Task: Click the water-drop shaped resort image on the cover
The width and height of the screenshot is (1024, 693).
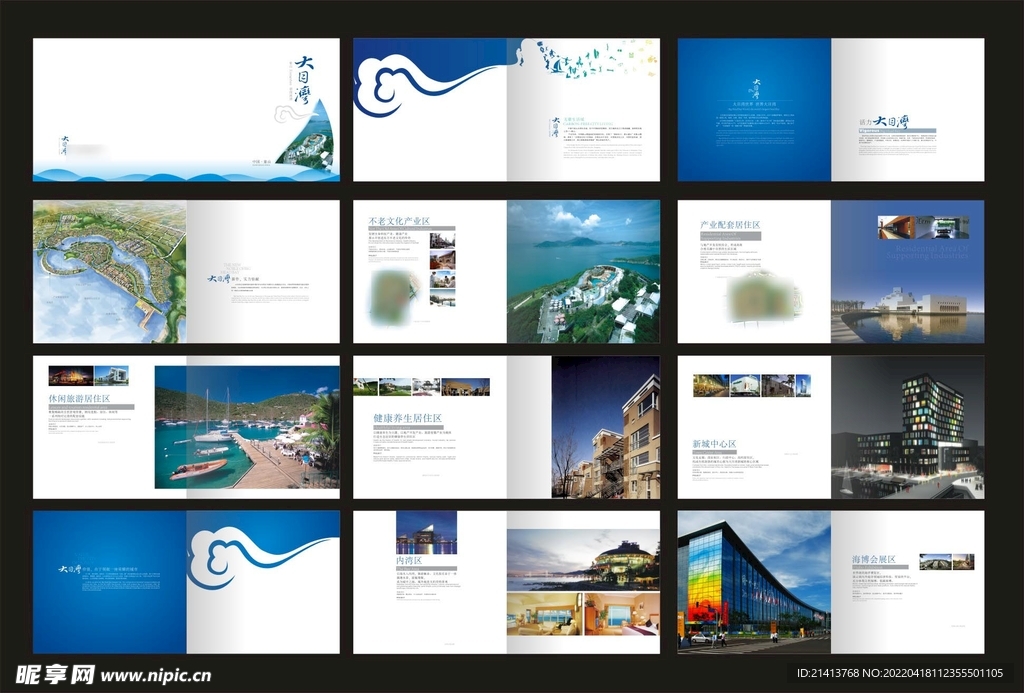Action: coord(308,140)
